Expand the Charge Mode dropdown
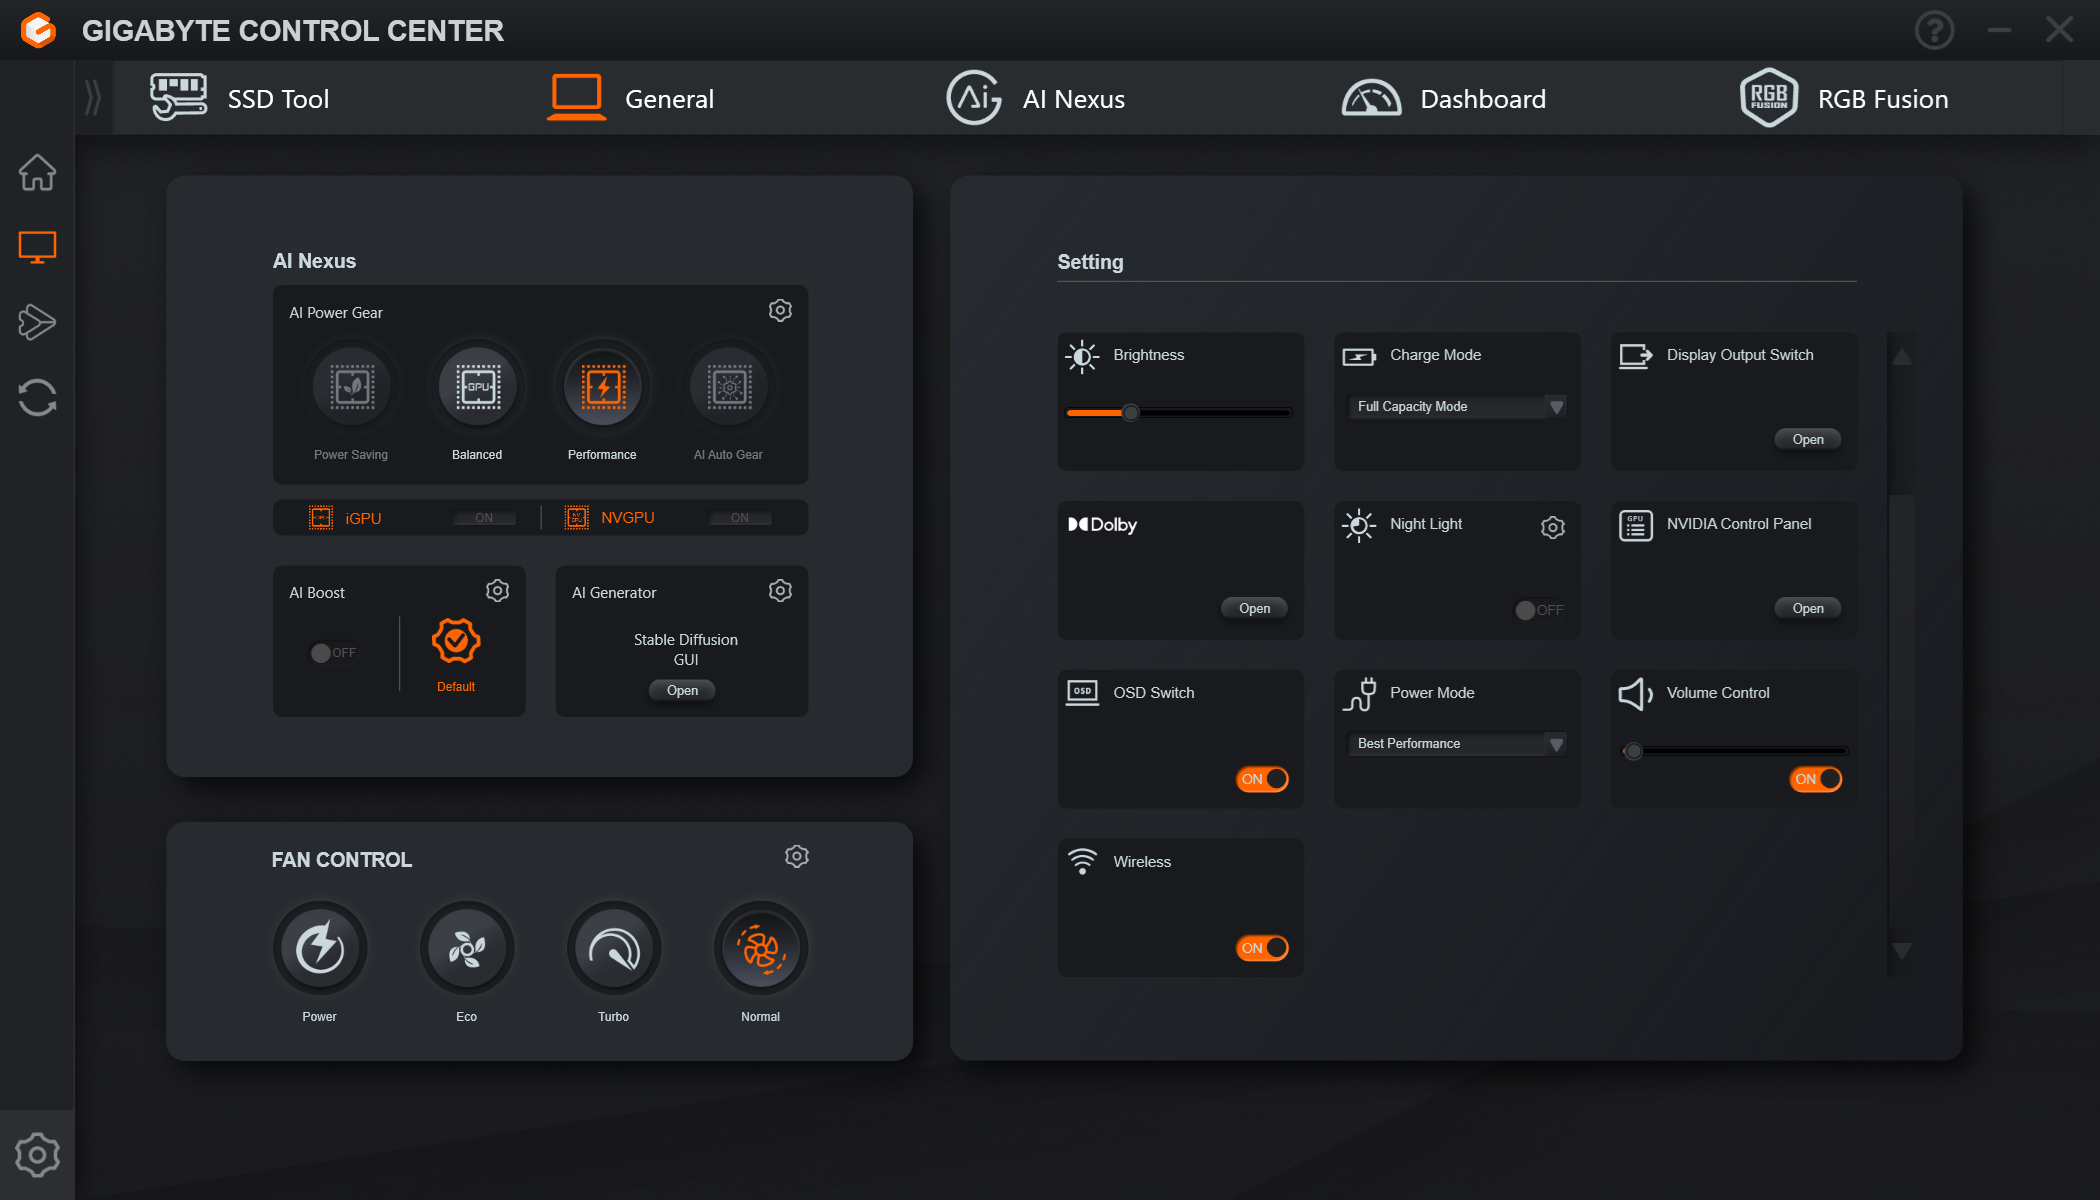The image size is (2100, 1200). point(1556,407)
